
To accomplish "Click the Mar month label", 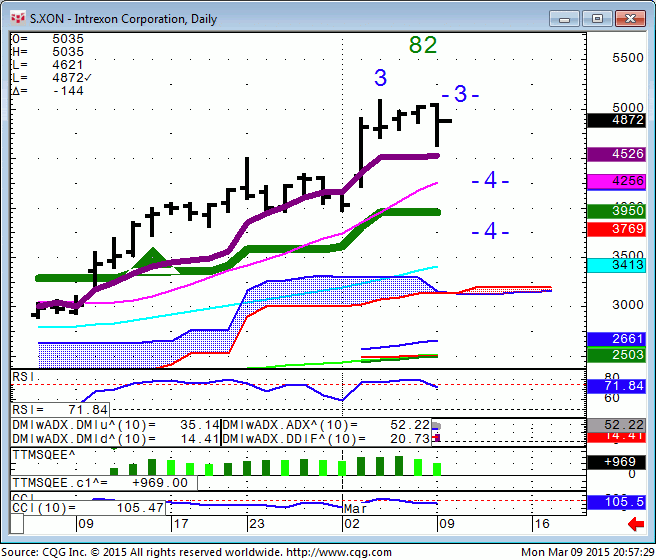I will click(x=355, y=509).
